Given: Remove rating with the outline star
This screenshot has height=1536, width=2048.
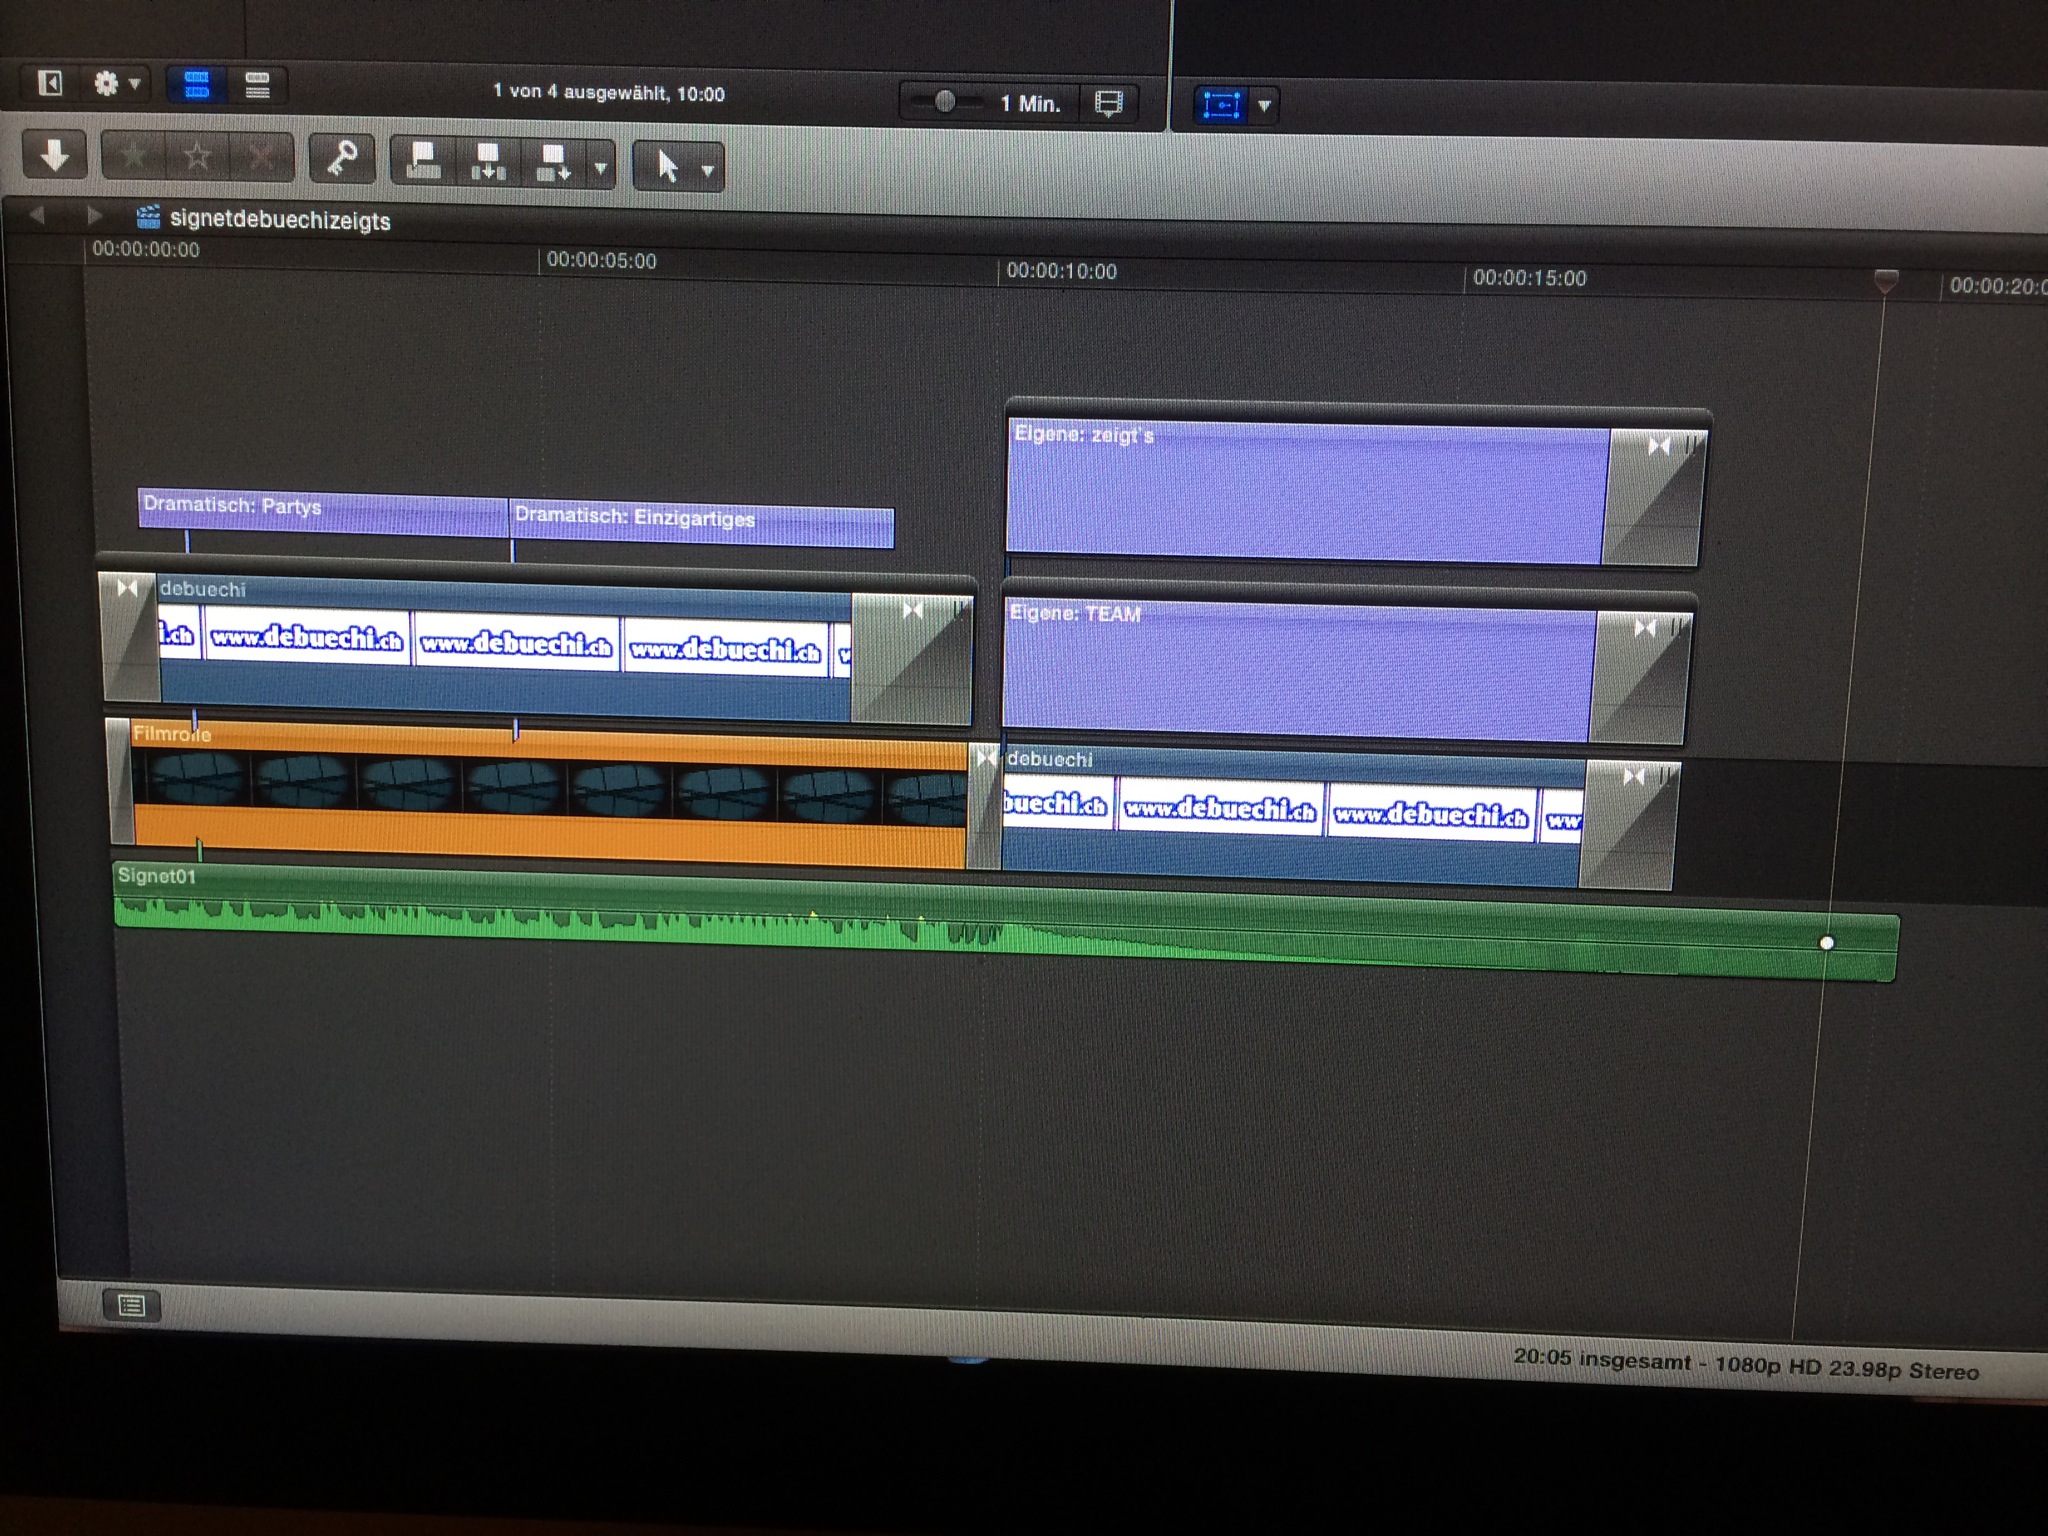Looking at the screenshot, I should [x=197, y=157].
